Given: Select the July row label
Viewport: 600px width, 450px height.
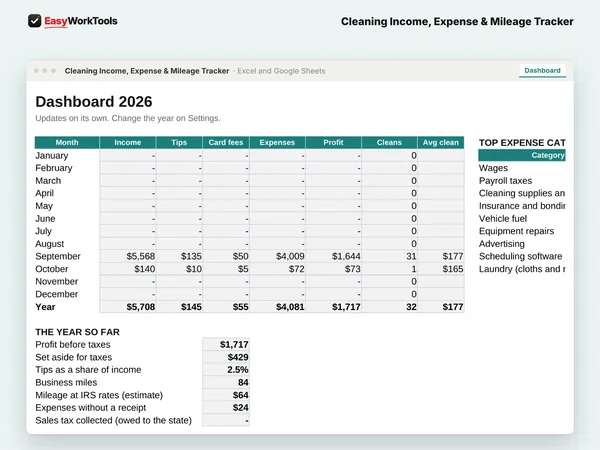Looking at the screenshot, I should [x=43, y=231].
